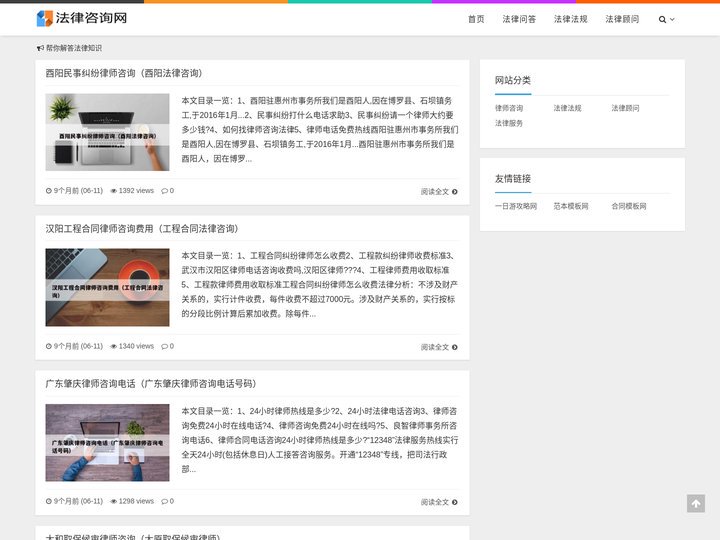Viewport: 720px width, 540px height.
Task: Open the search magnifier icon in header
Action: [662, 19]
